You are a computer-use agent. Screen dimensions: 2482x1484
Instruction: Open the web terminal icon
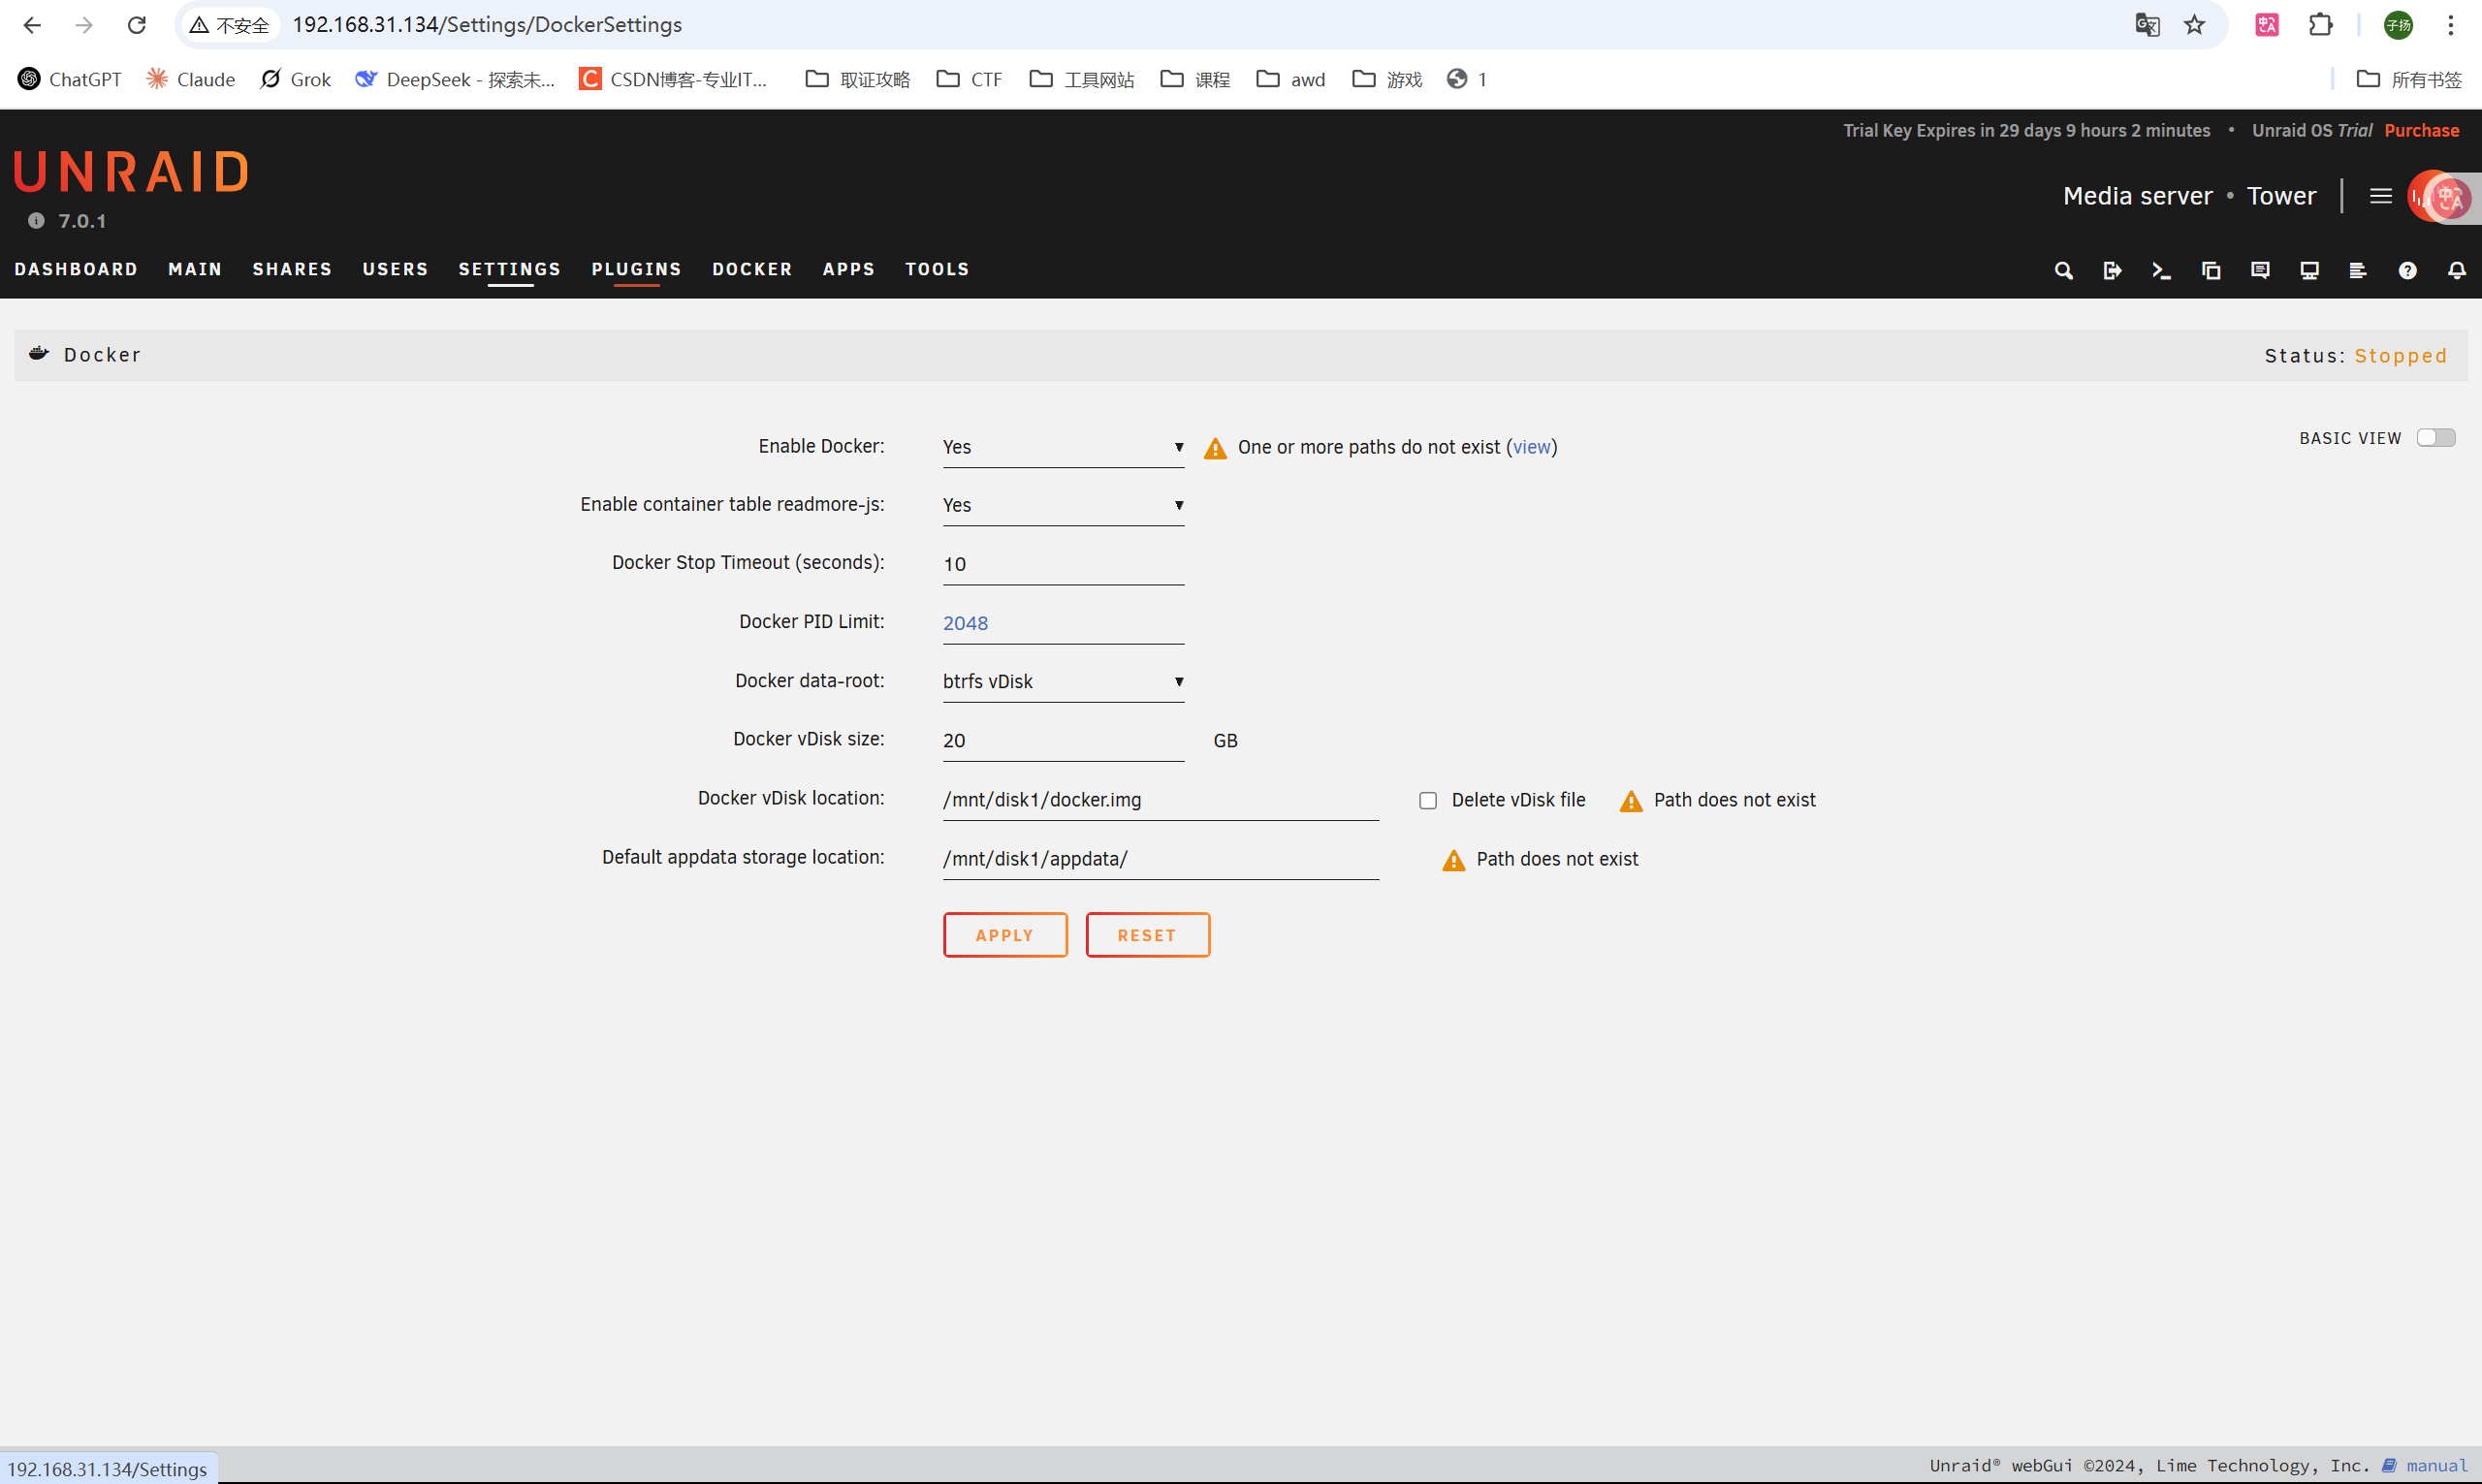click(x=2161, y=271)
